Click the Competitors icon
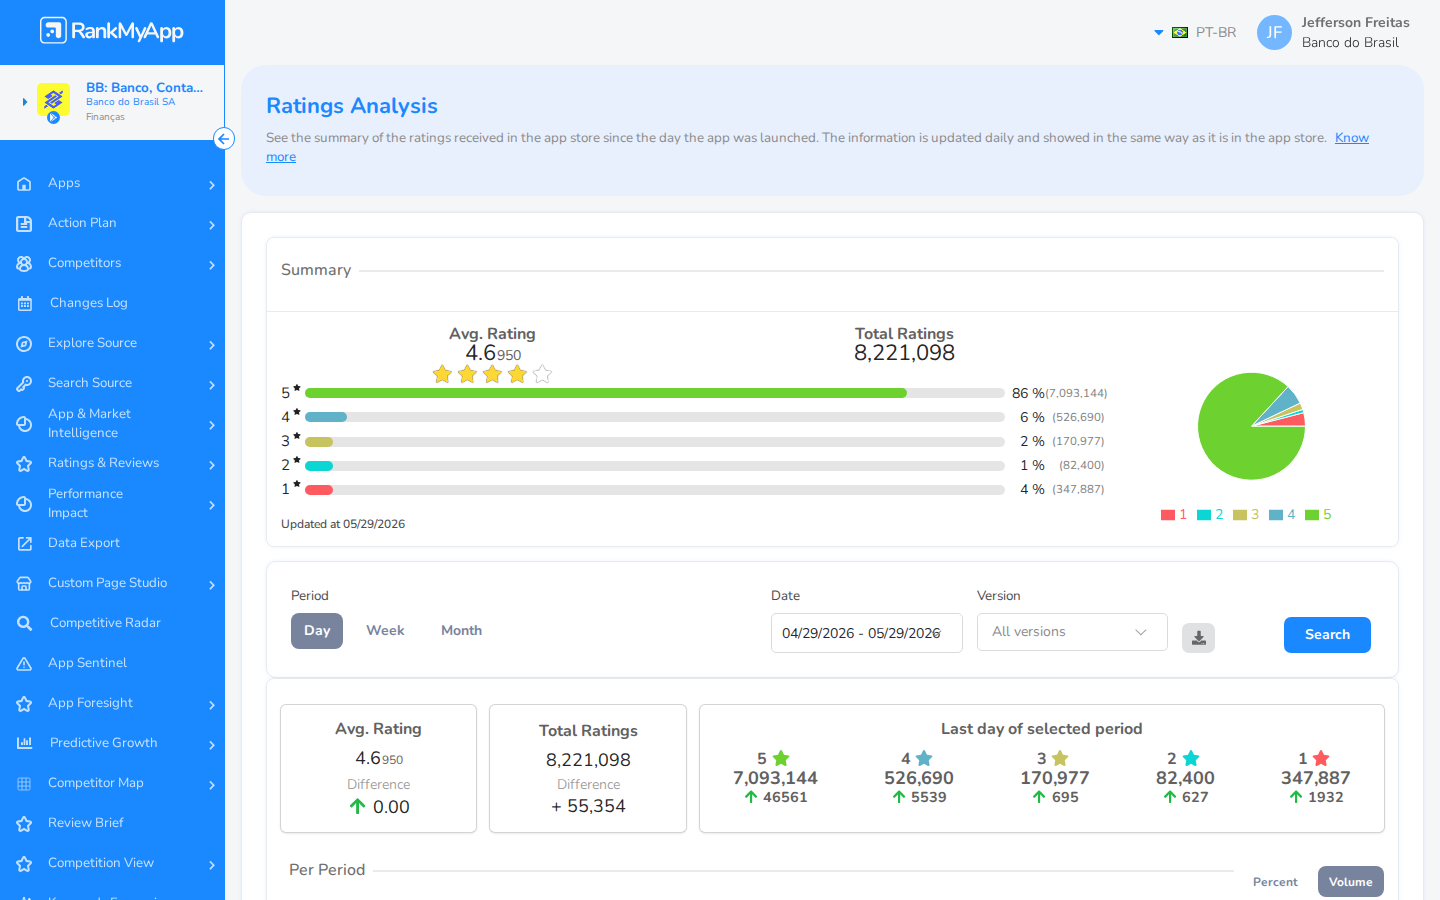Image resolution: width=1440 pixels, height=900 pixels. tap(25, 264)
